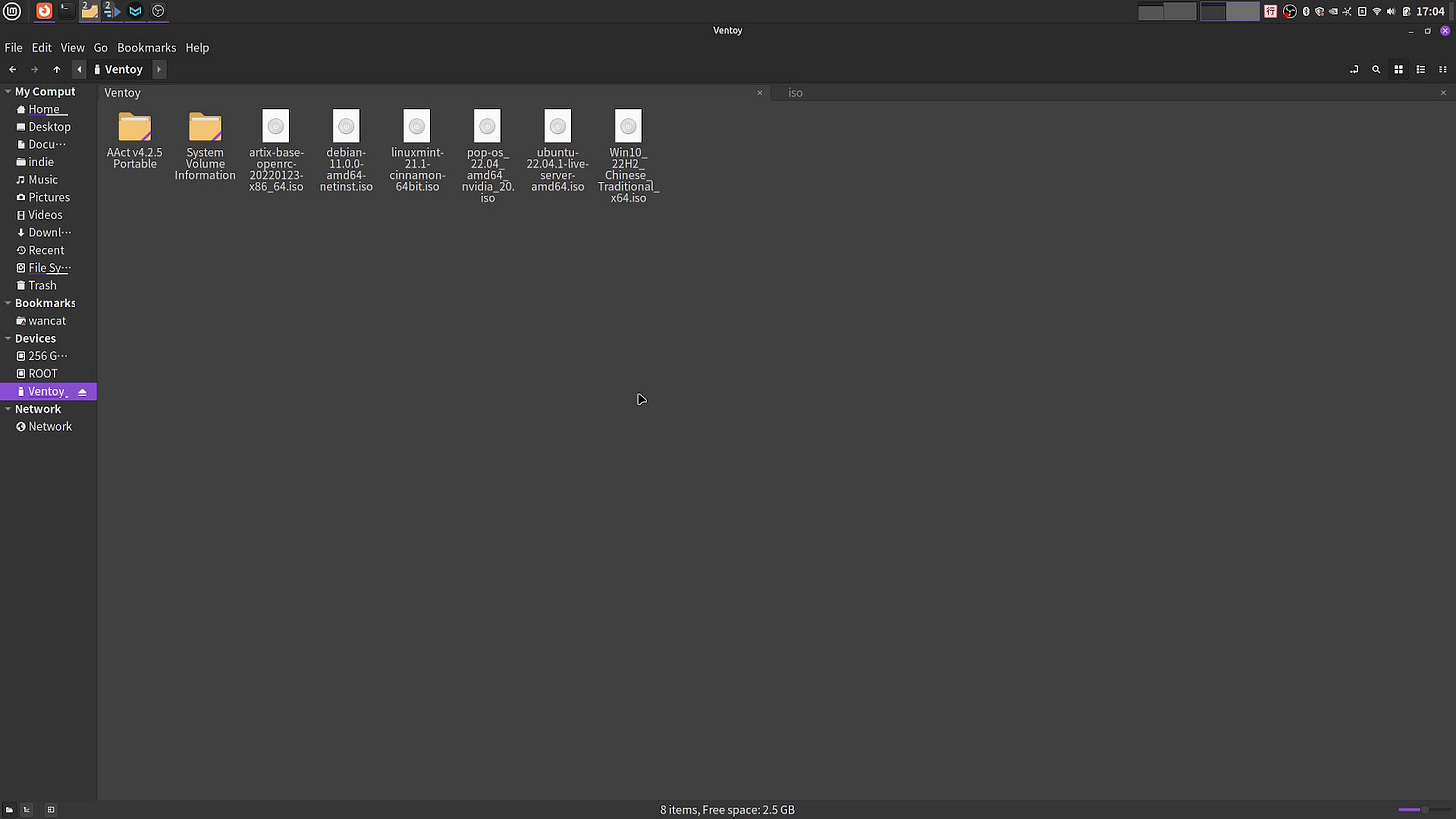
Task: Select Win10 22H2 Chinese Traditional ISO
Action: [628, 156]
